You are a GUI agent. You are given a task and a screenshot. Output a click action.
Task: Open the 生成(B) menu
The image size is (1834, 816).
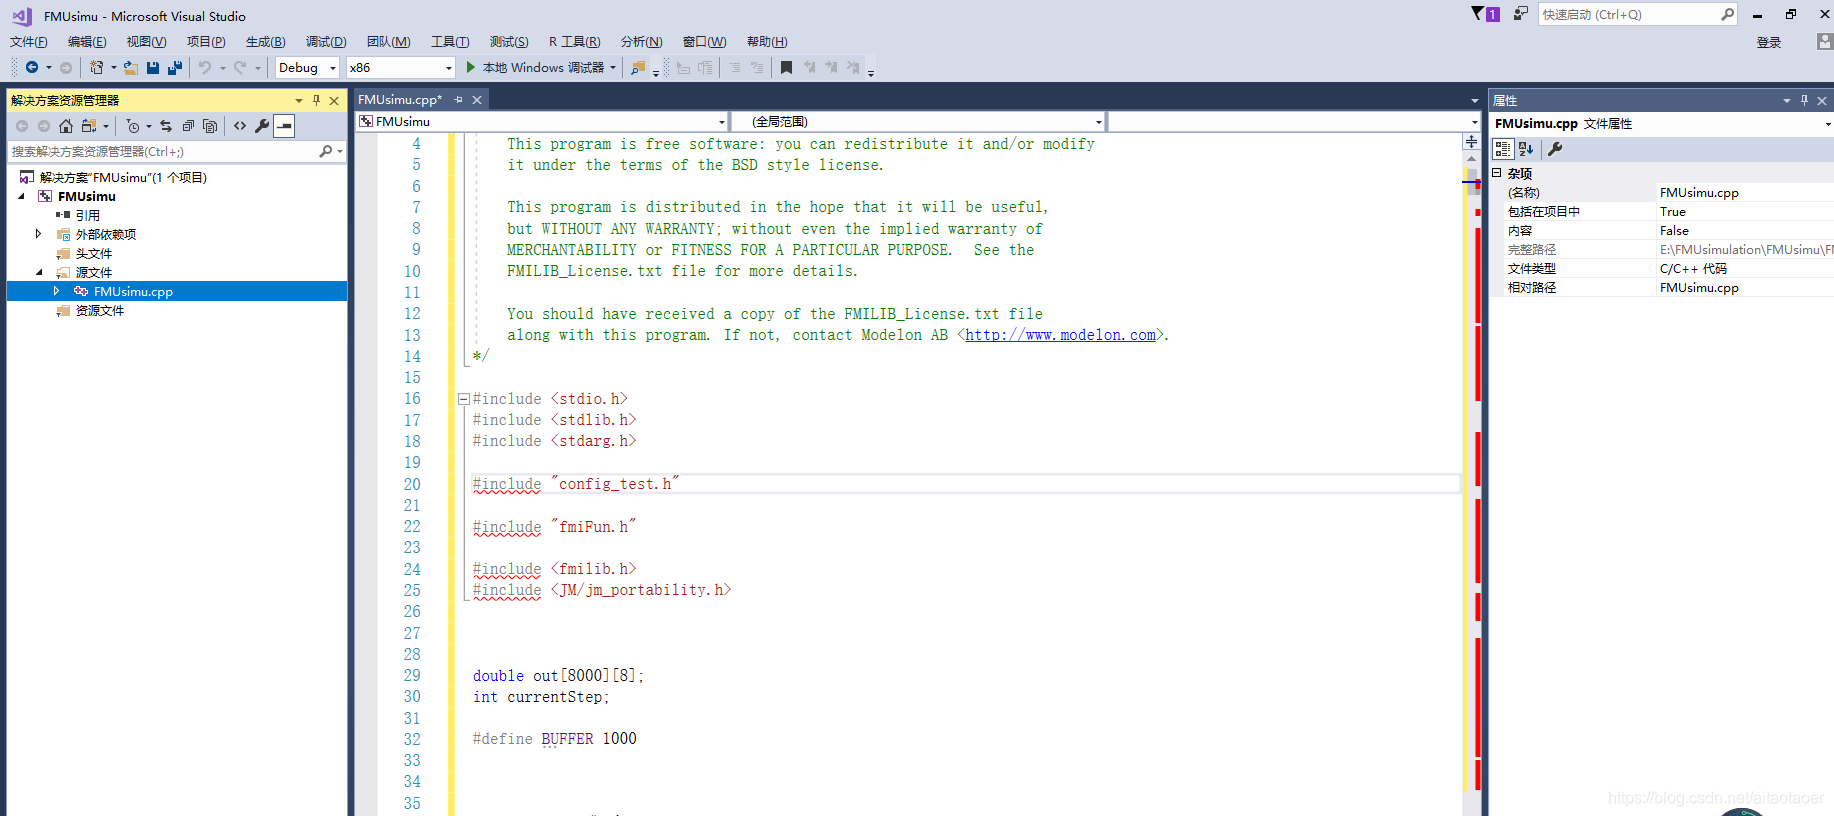coord(265,41)
